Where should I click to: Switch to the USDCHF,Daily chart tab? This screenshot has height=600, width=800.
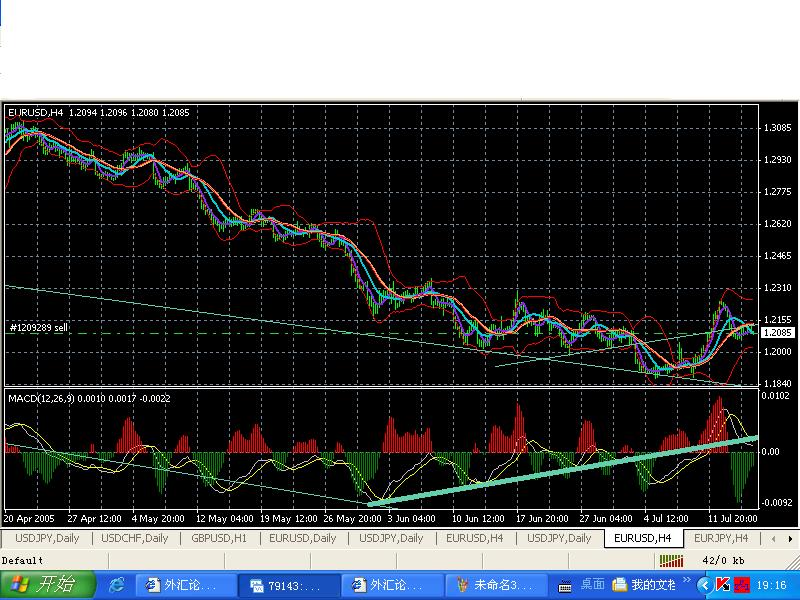click(x=135, y=538)
